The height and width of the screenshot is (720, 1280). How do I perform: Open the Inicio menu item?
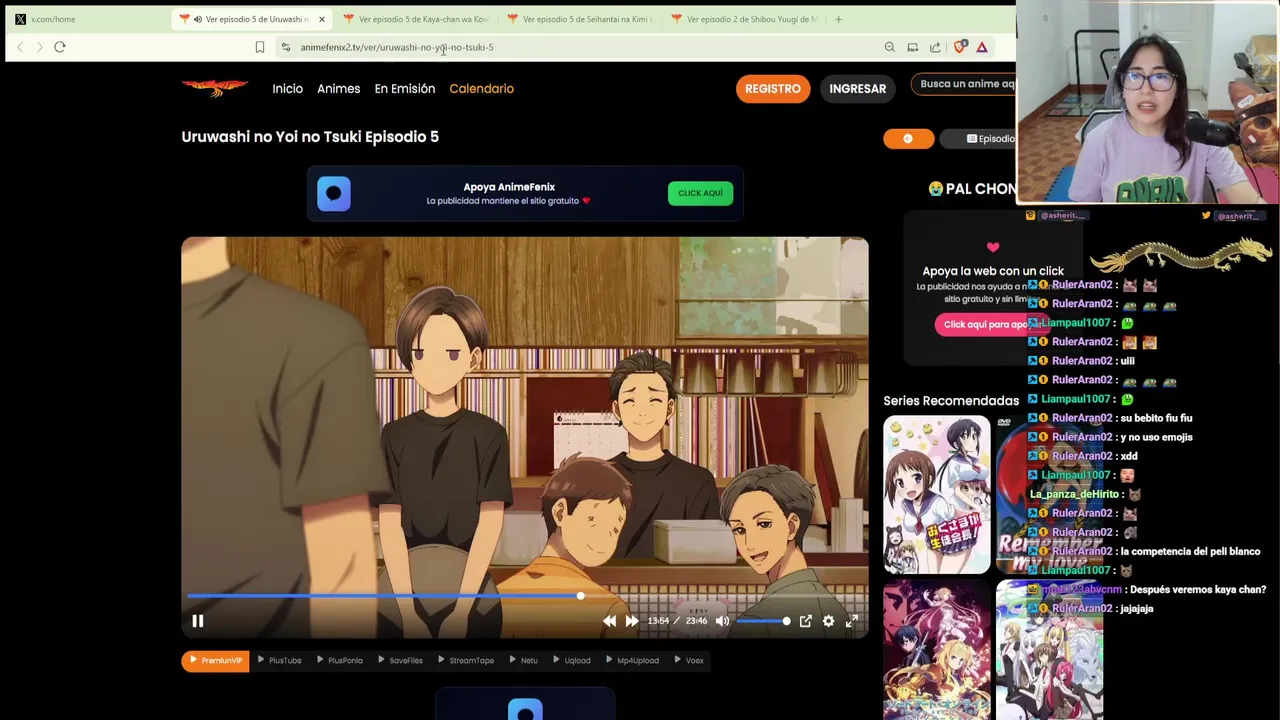pos(287,89)
